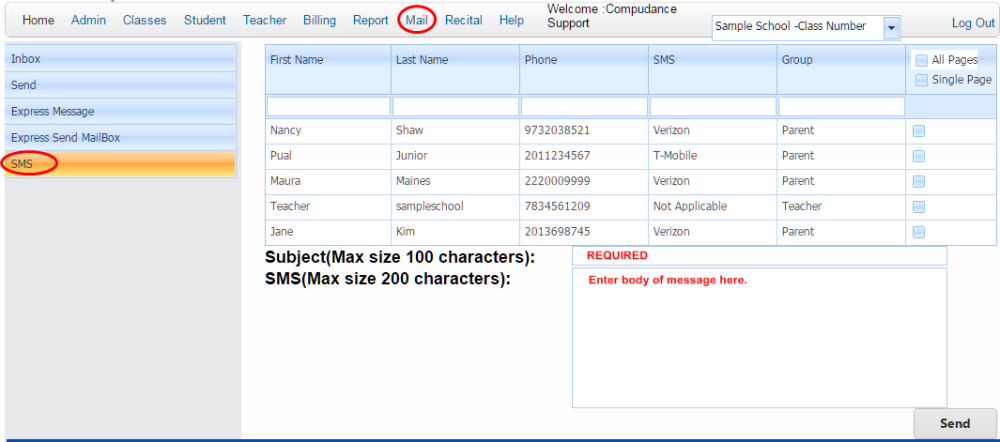Click the 'Pual' first name cell

tap(328, 156)
